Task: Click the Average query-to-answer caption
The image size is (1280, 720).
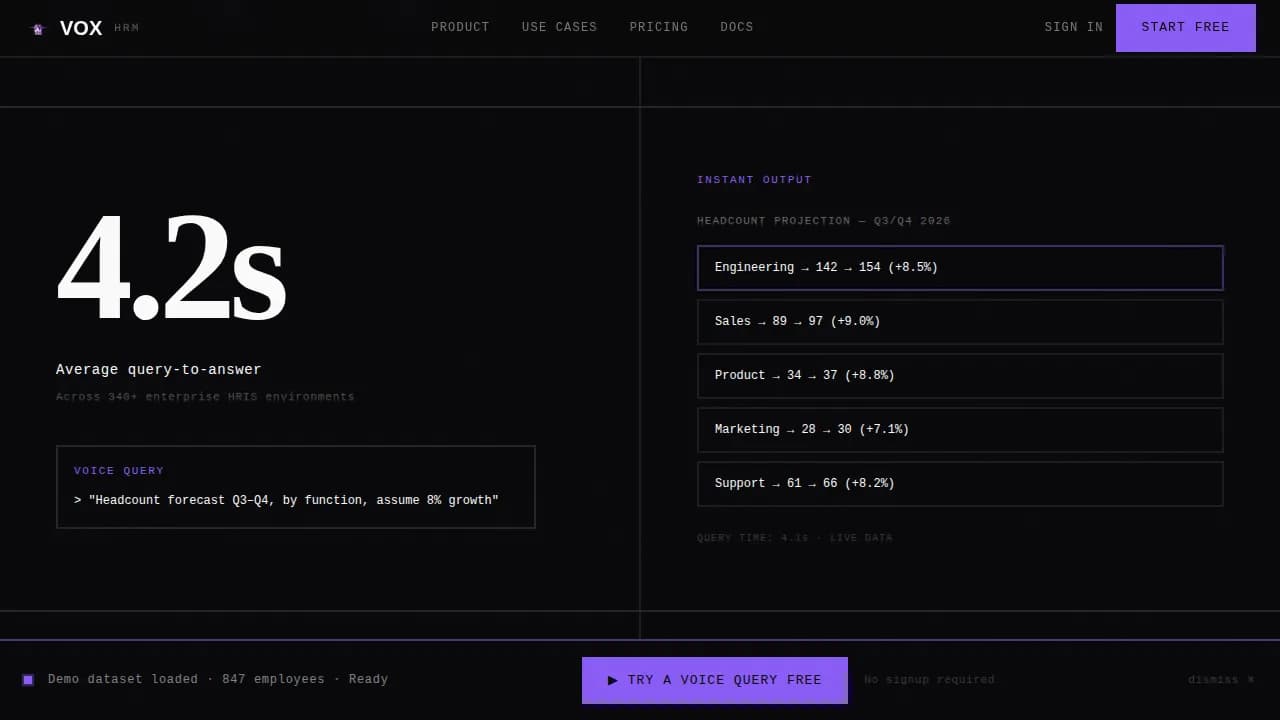Action: pos(159,370)
